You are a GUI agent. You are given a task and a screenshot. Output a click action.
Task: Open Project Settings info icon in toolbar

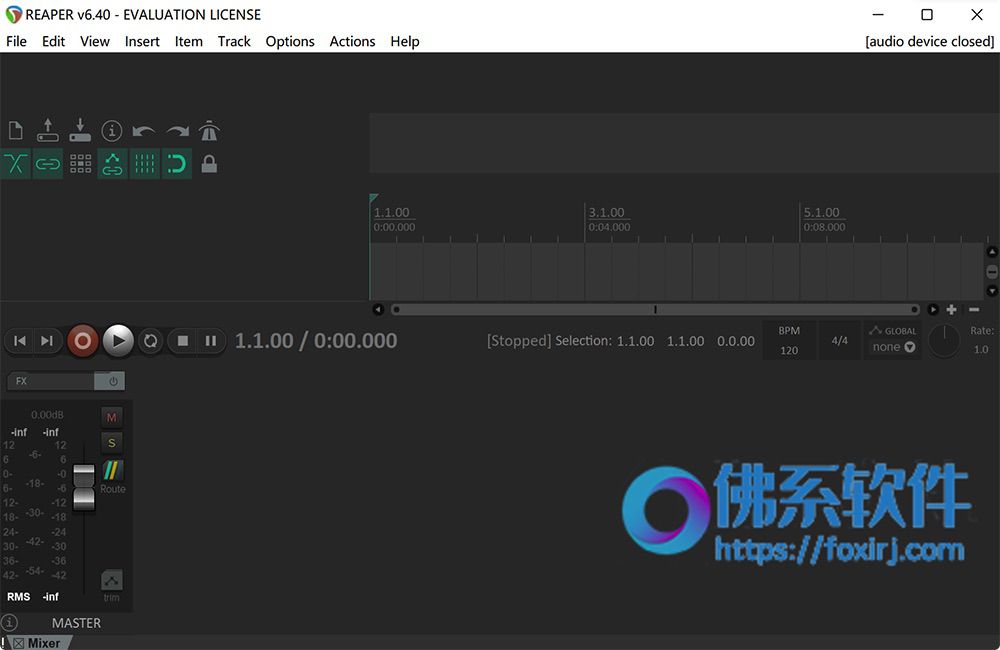(112, 131)
